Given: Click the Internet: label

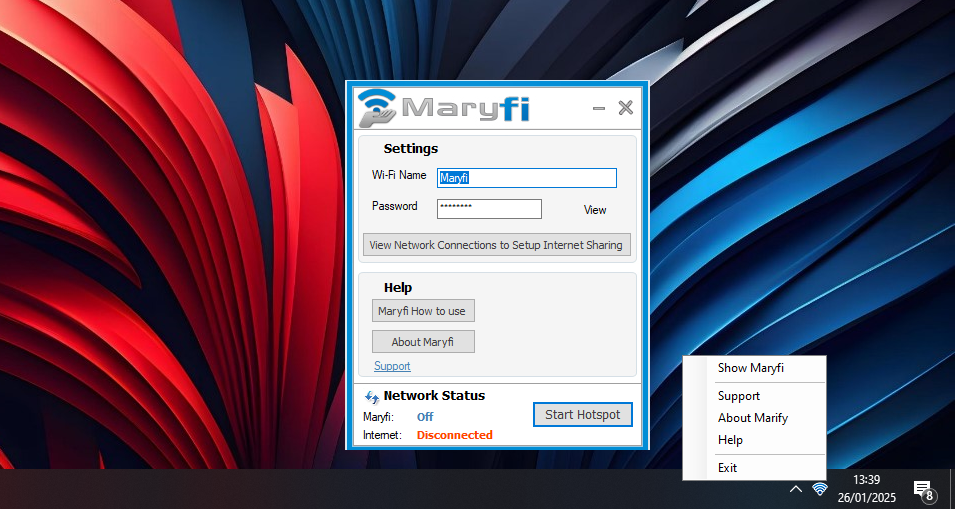Looking at the screenshot, I should coord(382,435).
